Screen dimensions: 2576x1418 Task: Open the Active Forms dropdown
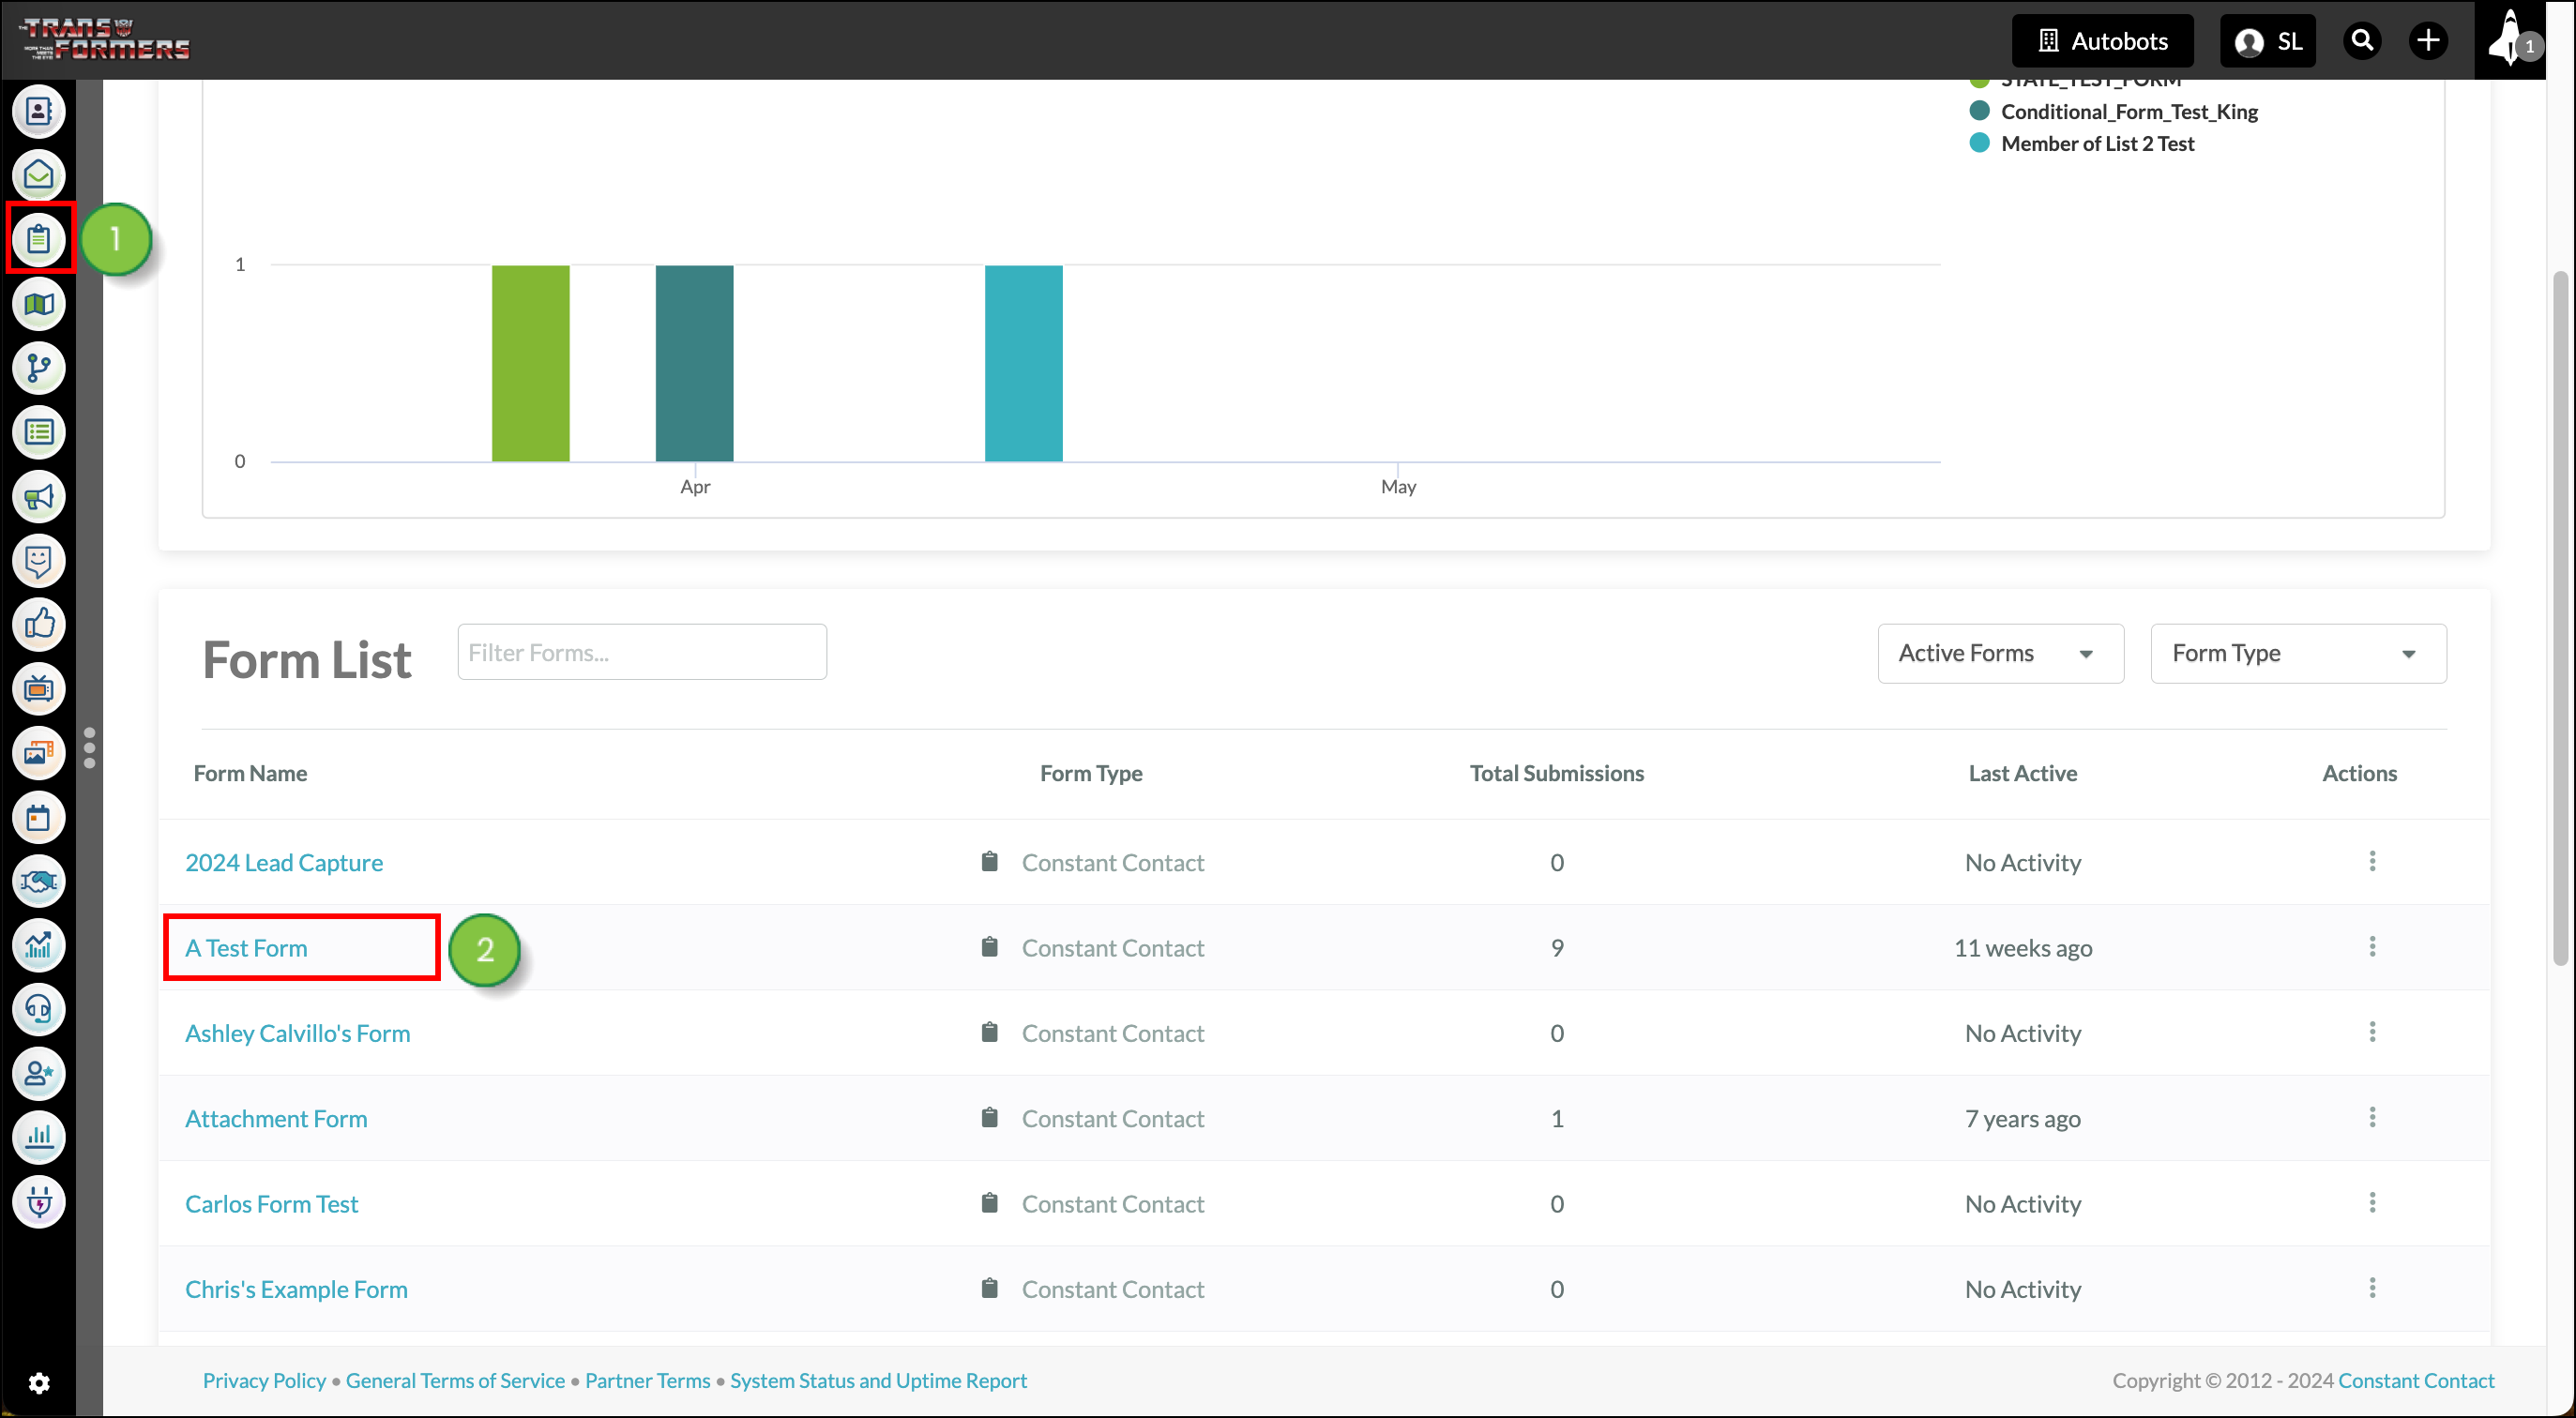pyautogui.click(x=2000, y=653)
